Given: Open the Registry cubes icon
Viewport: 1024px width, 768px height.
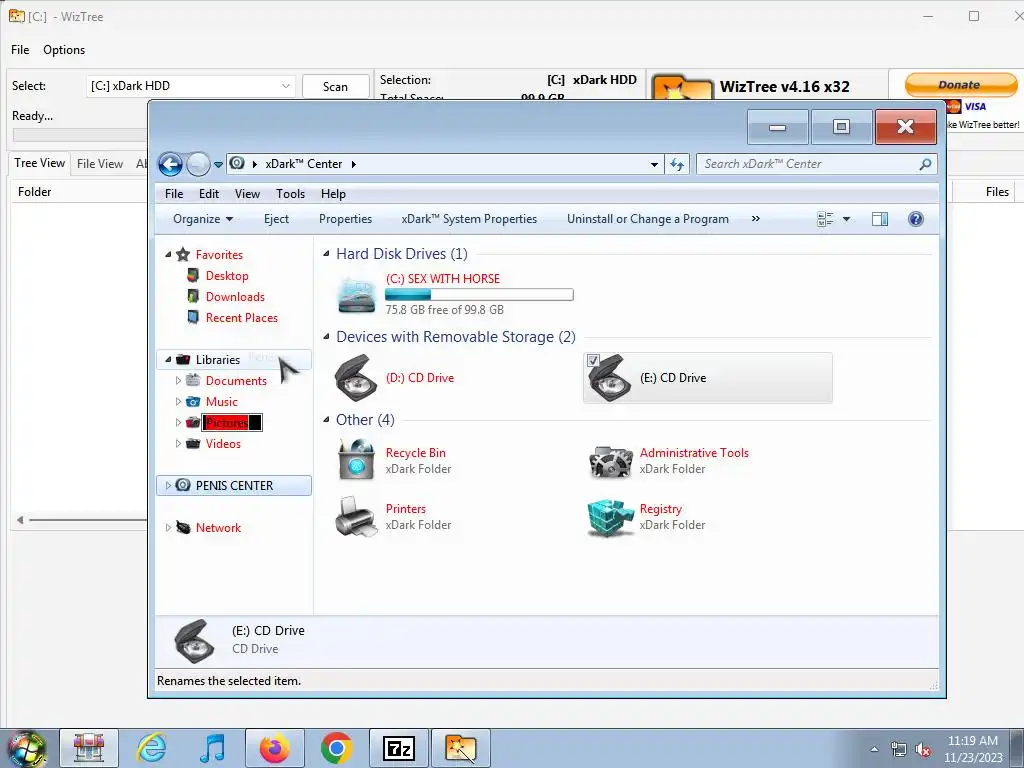Looking at the screenshot, I should (x=611, y=518).
